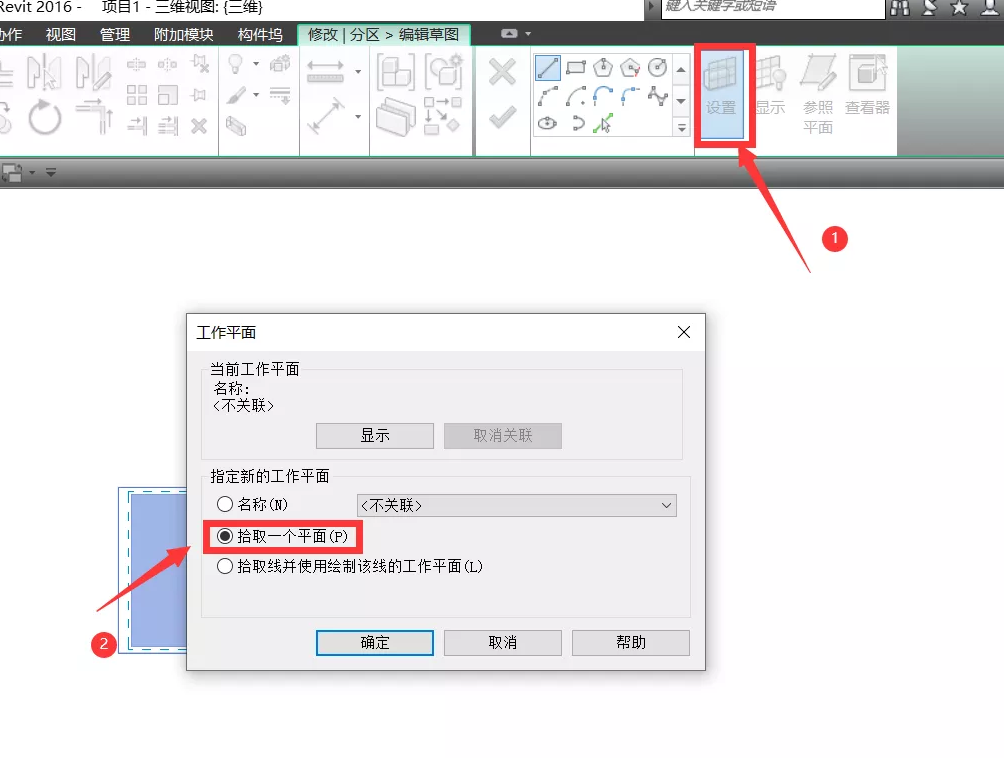Open the <不关联> plane name dropdown

pos(668,505)
